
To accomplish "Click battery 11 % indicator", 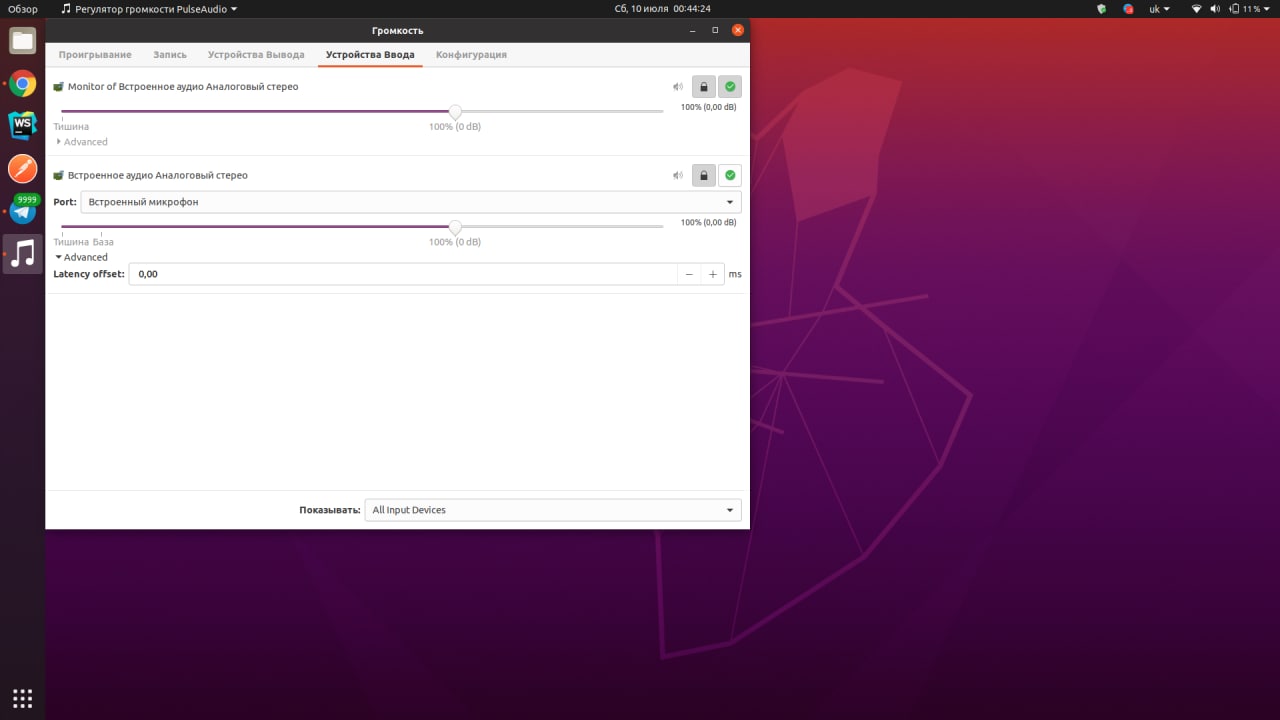I will [x=1246, y=8].
